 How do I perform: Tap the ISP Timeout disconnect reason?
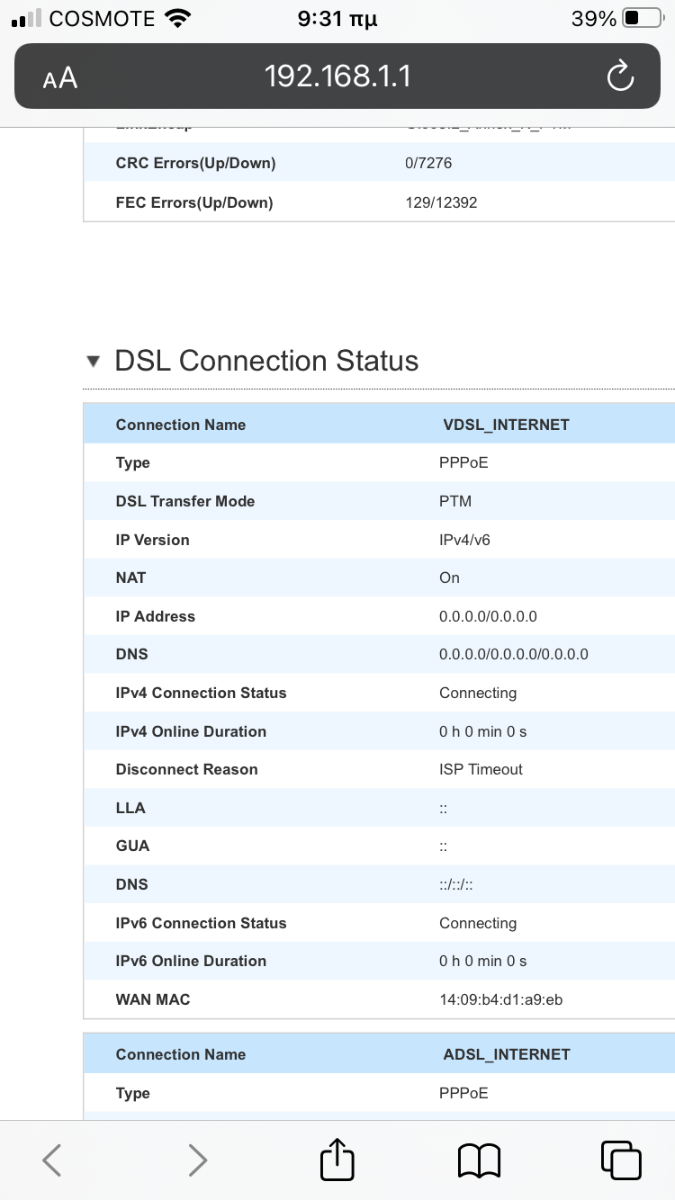[481, 770]
